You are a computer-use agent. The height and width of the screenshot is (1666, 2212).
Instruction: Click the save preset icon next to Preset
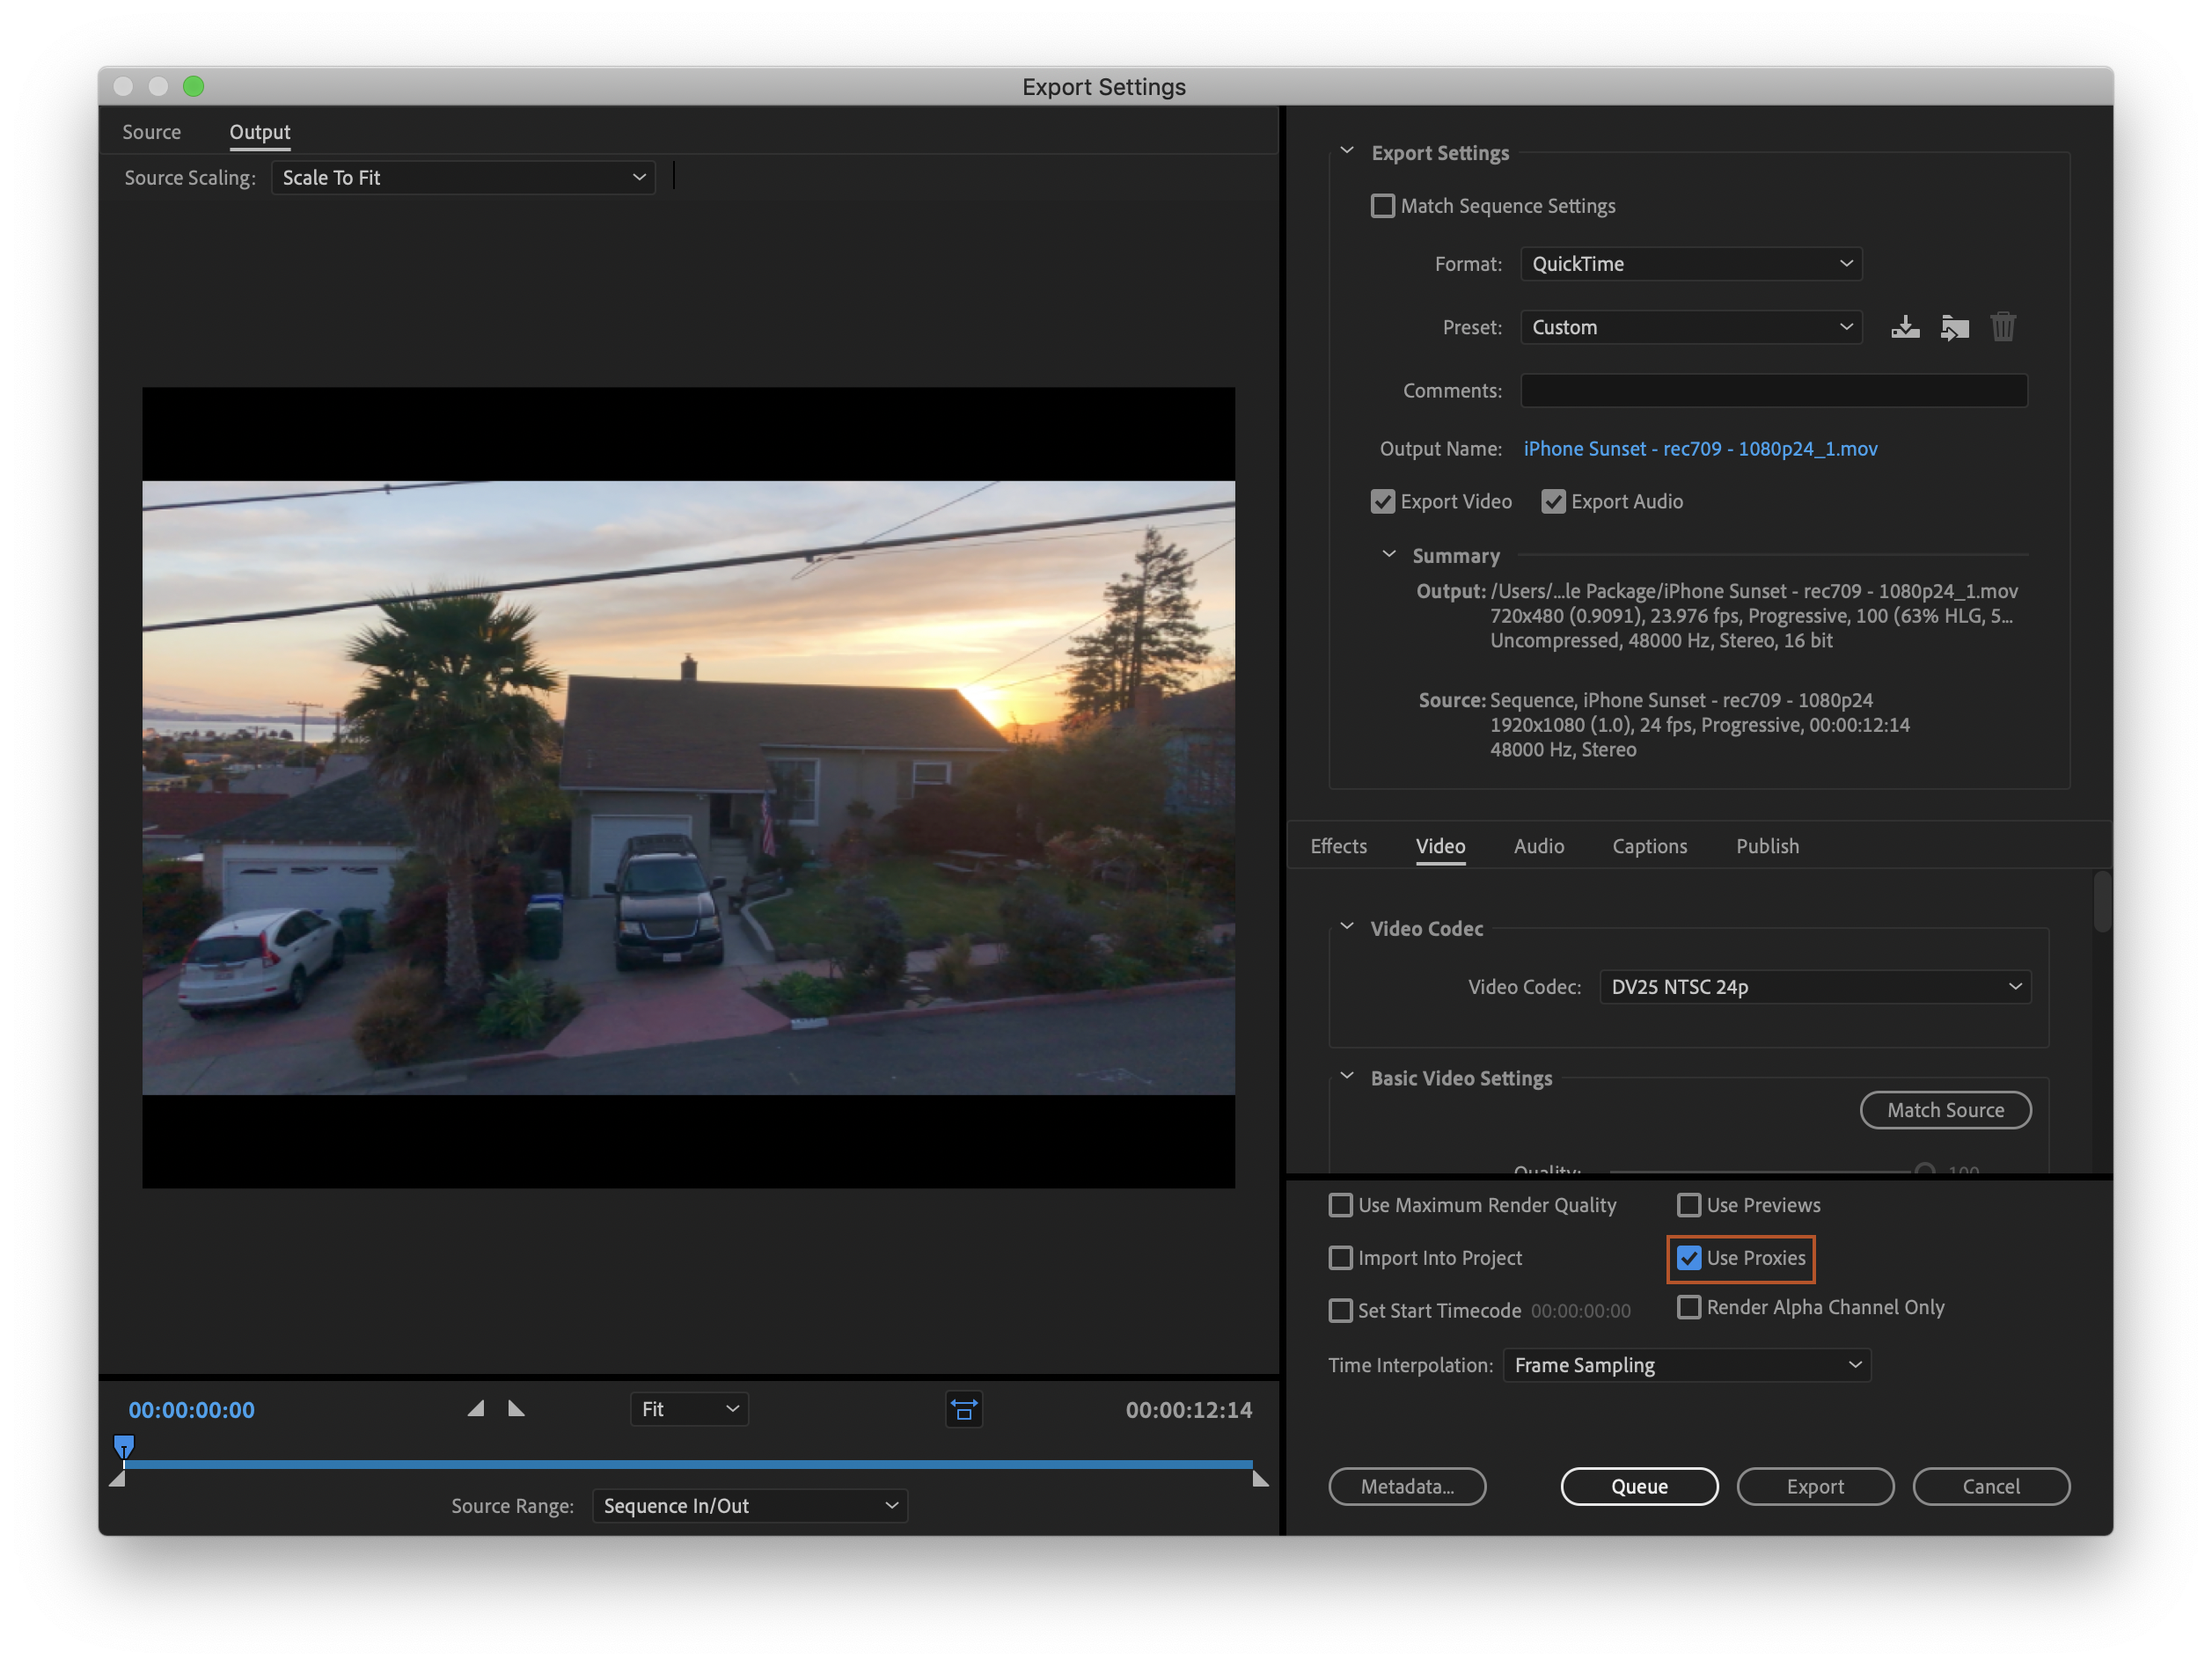1904,325
